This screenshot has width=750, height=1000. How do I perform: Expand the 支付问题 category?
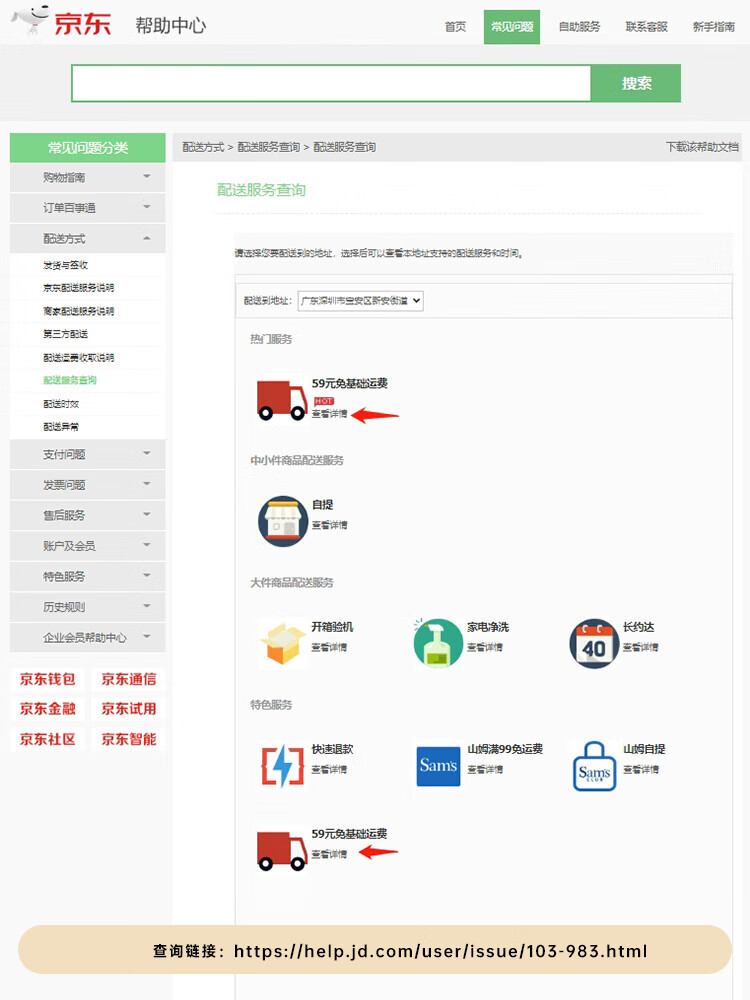[87, 454]
